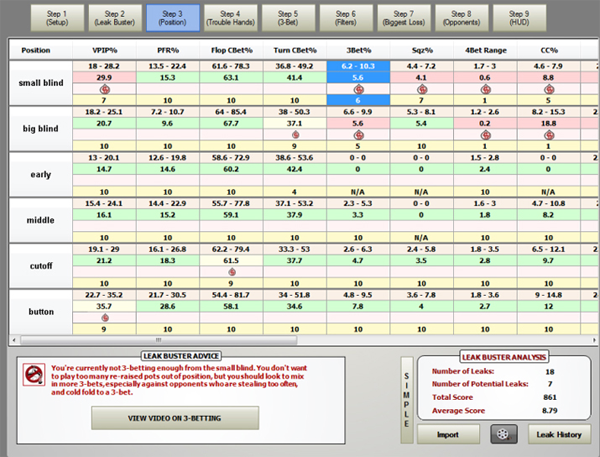The height and width of the screenshot is (457, 600).
Task: Select the button position row label
Action: [41, 312]
